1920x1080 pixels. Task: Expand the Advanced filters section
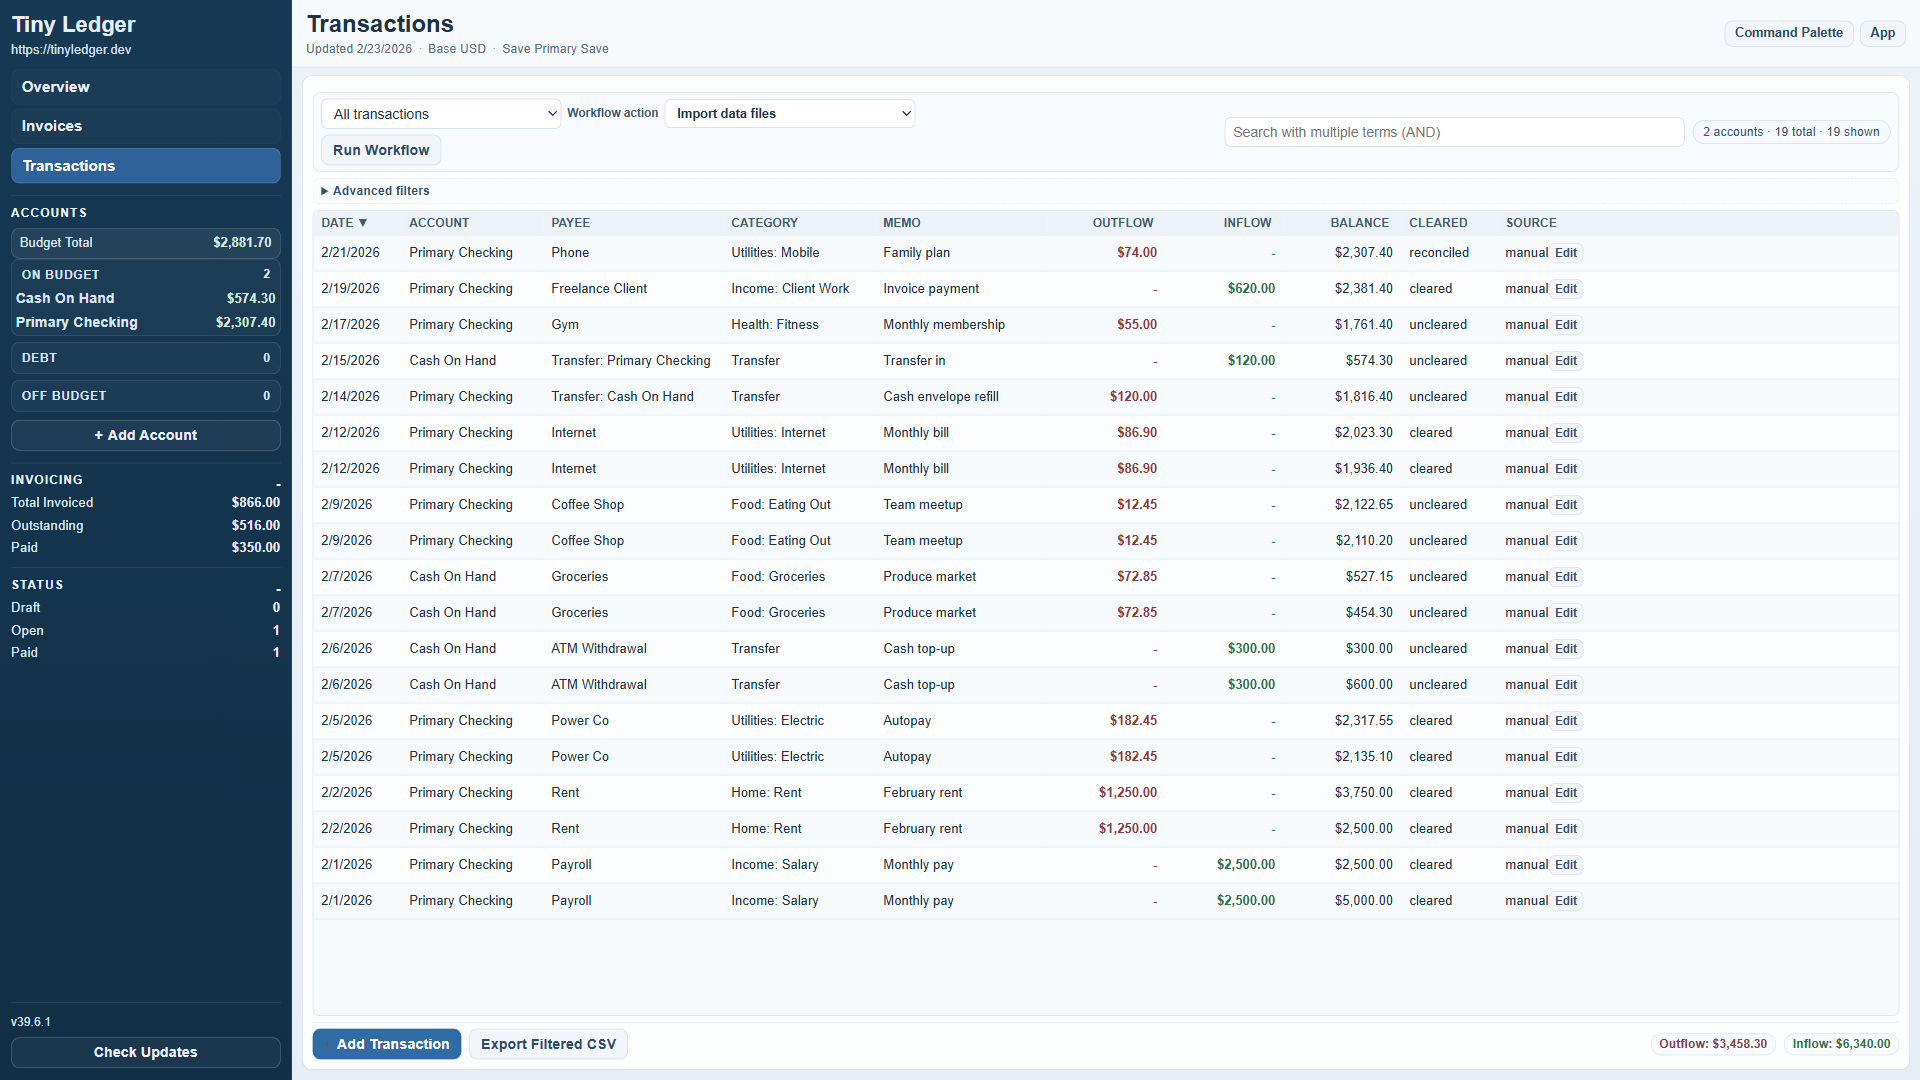coord(375,190)
